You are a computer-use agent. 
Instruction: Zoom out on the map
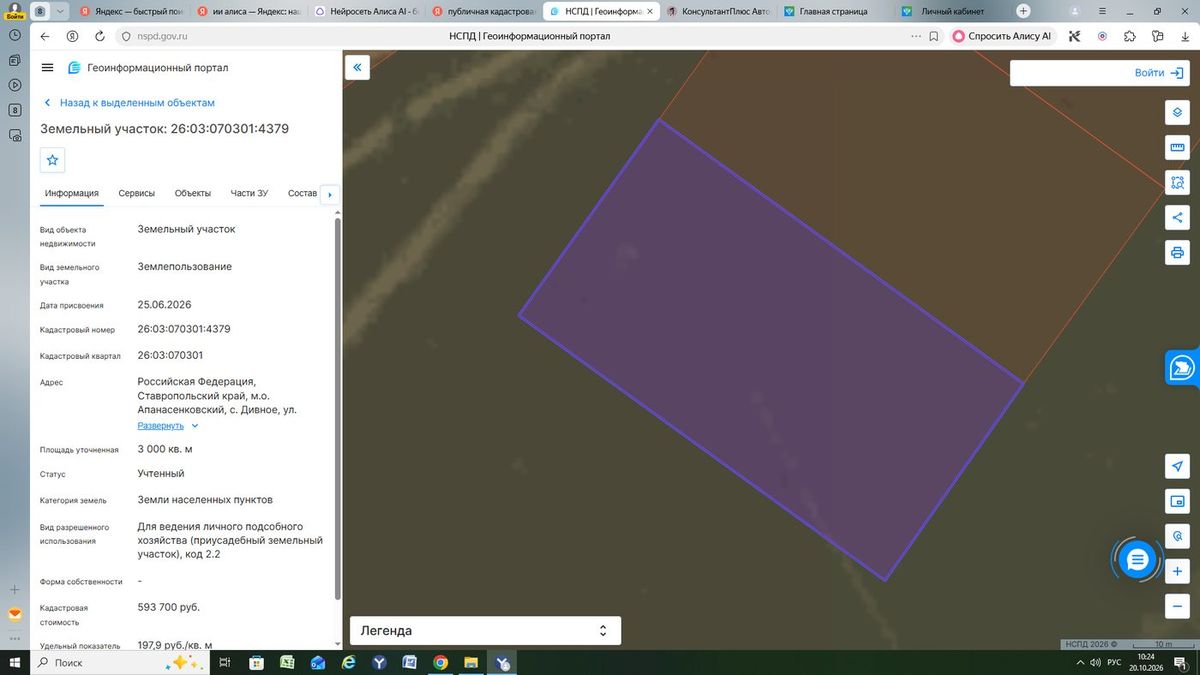coord(1177,607)
